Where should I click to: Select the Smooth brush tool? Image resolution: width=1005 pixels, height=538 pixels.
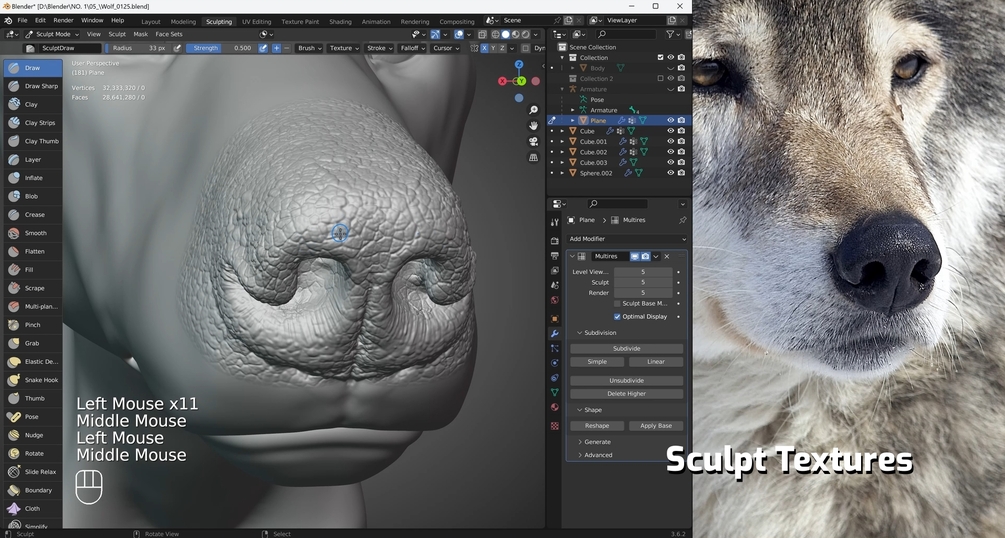tap(33, 233)
